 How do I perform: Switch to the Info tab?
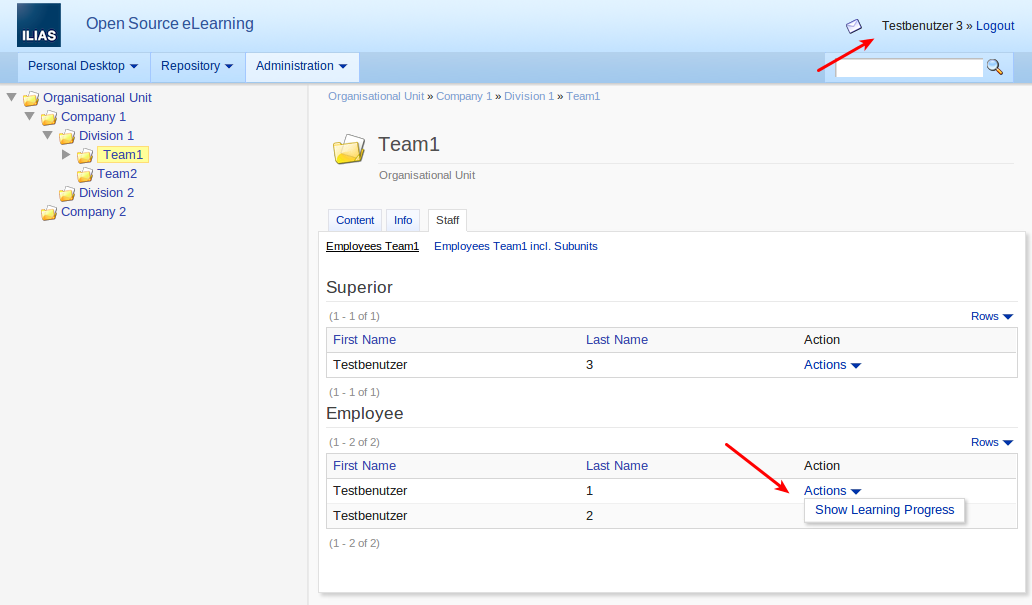pyautogui.click(x=403, y=220)
